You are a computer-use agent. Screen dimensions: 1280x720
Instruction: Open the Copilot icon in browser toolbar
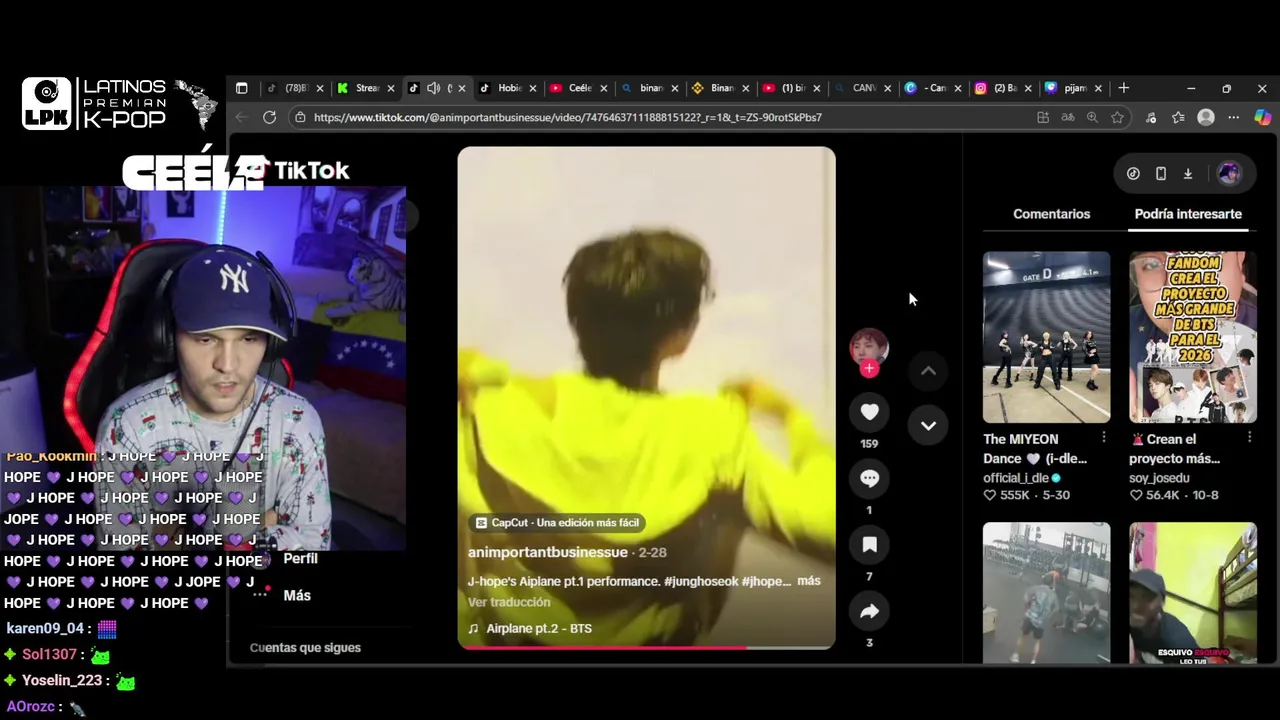coord(1262,117)
